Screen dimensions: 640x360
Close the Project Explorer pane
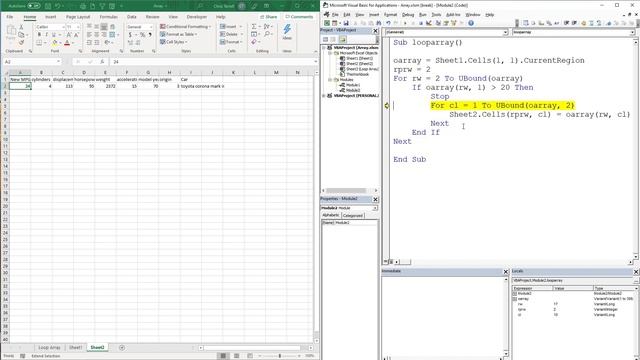click(x=376, y=31)
